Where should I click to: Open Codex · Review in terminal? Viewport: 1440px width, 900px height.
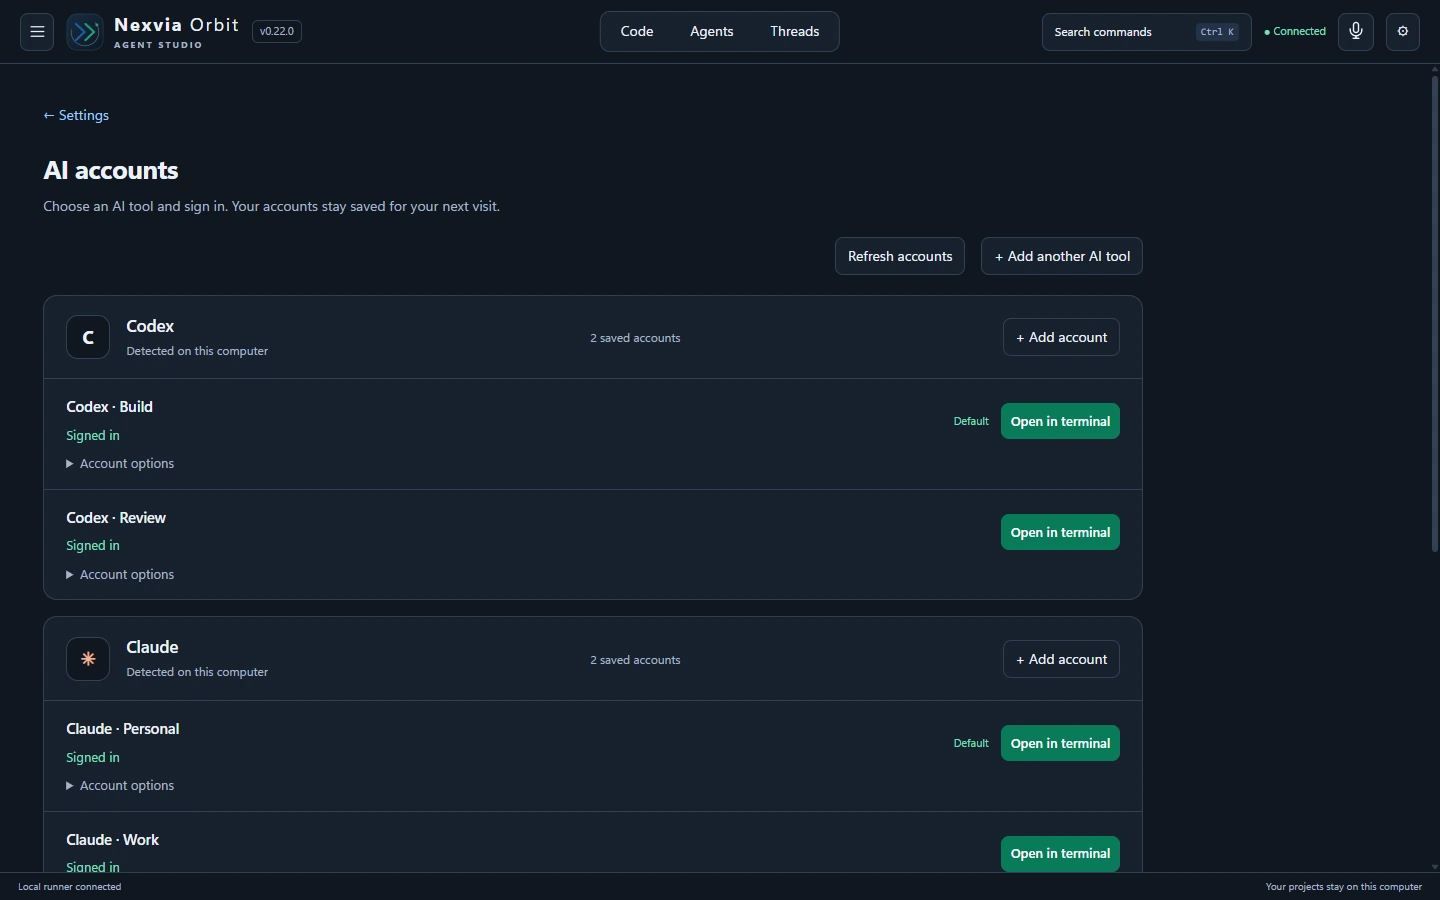pos(1060,532)
